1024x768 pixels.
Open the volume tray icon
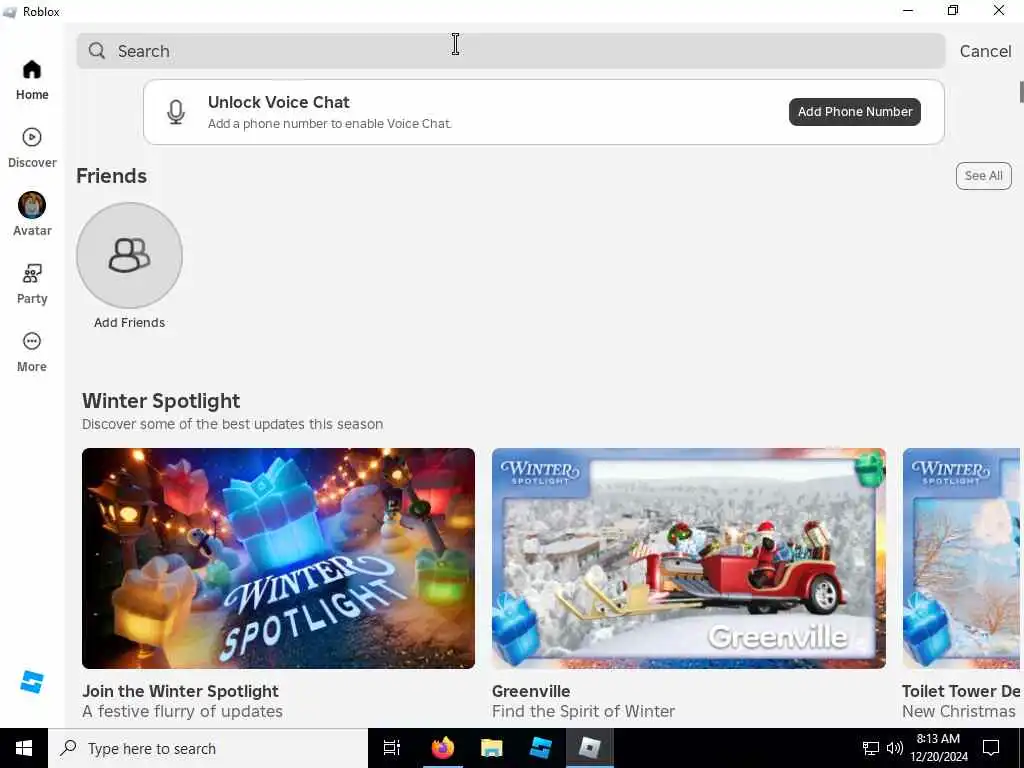tap(895, 748)
